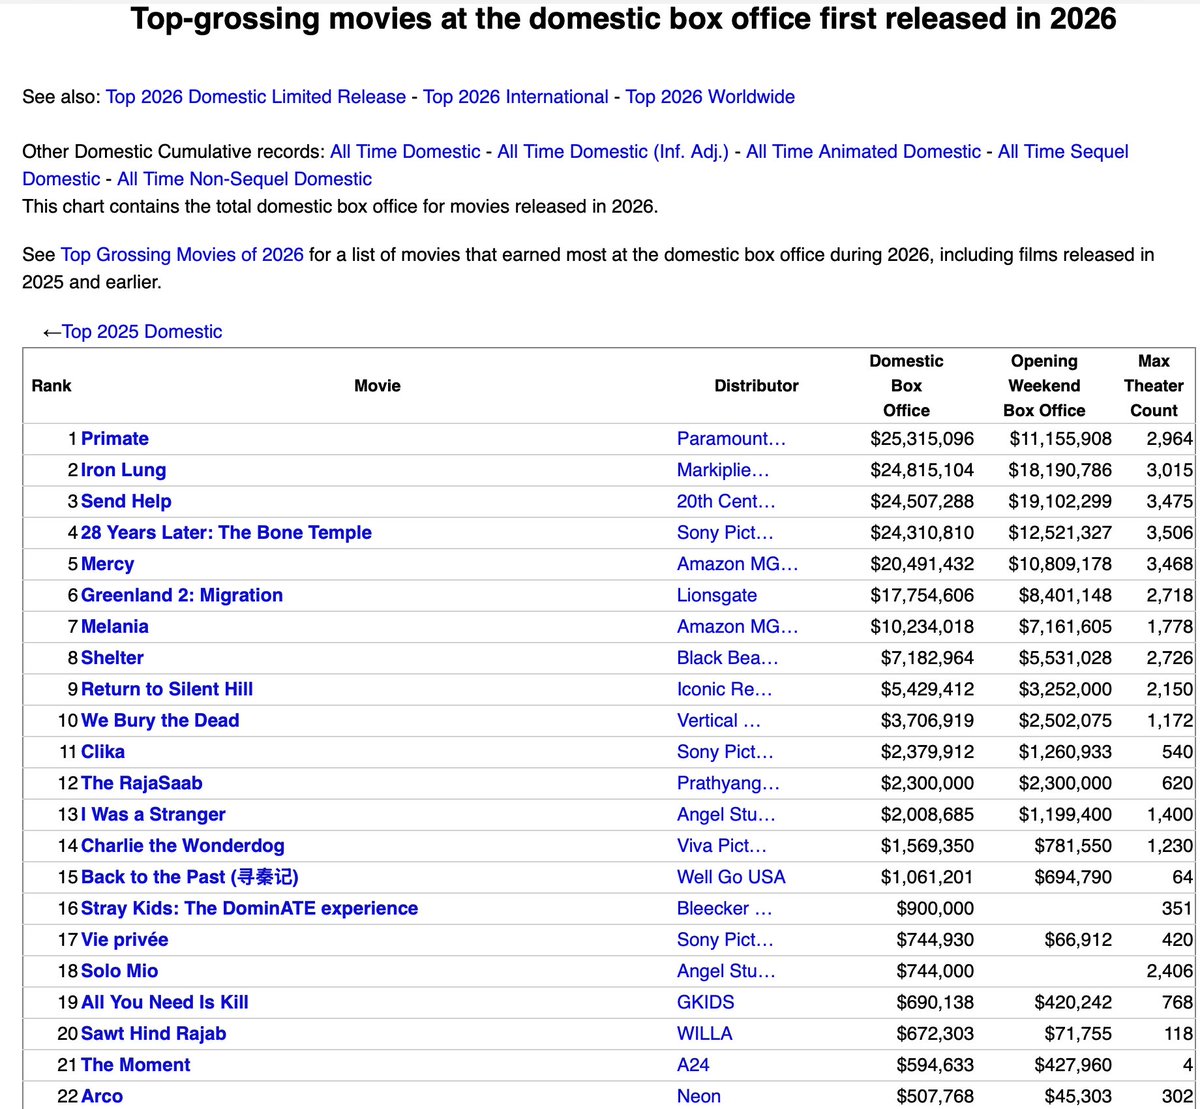Open the Neon distributor link
The width and height of the screenshot is (1200, 1109).
point(699,1097)
